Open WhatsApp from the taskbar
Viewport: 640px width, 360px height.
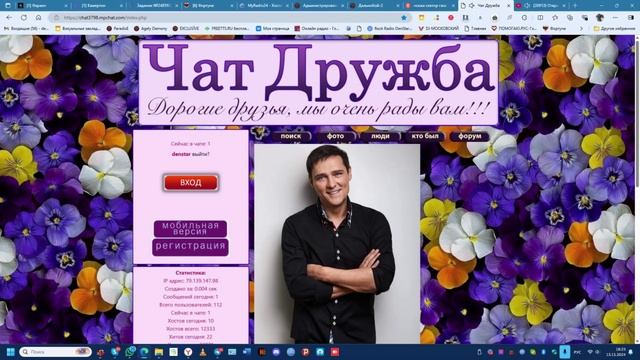130,352
